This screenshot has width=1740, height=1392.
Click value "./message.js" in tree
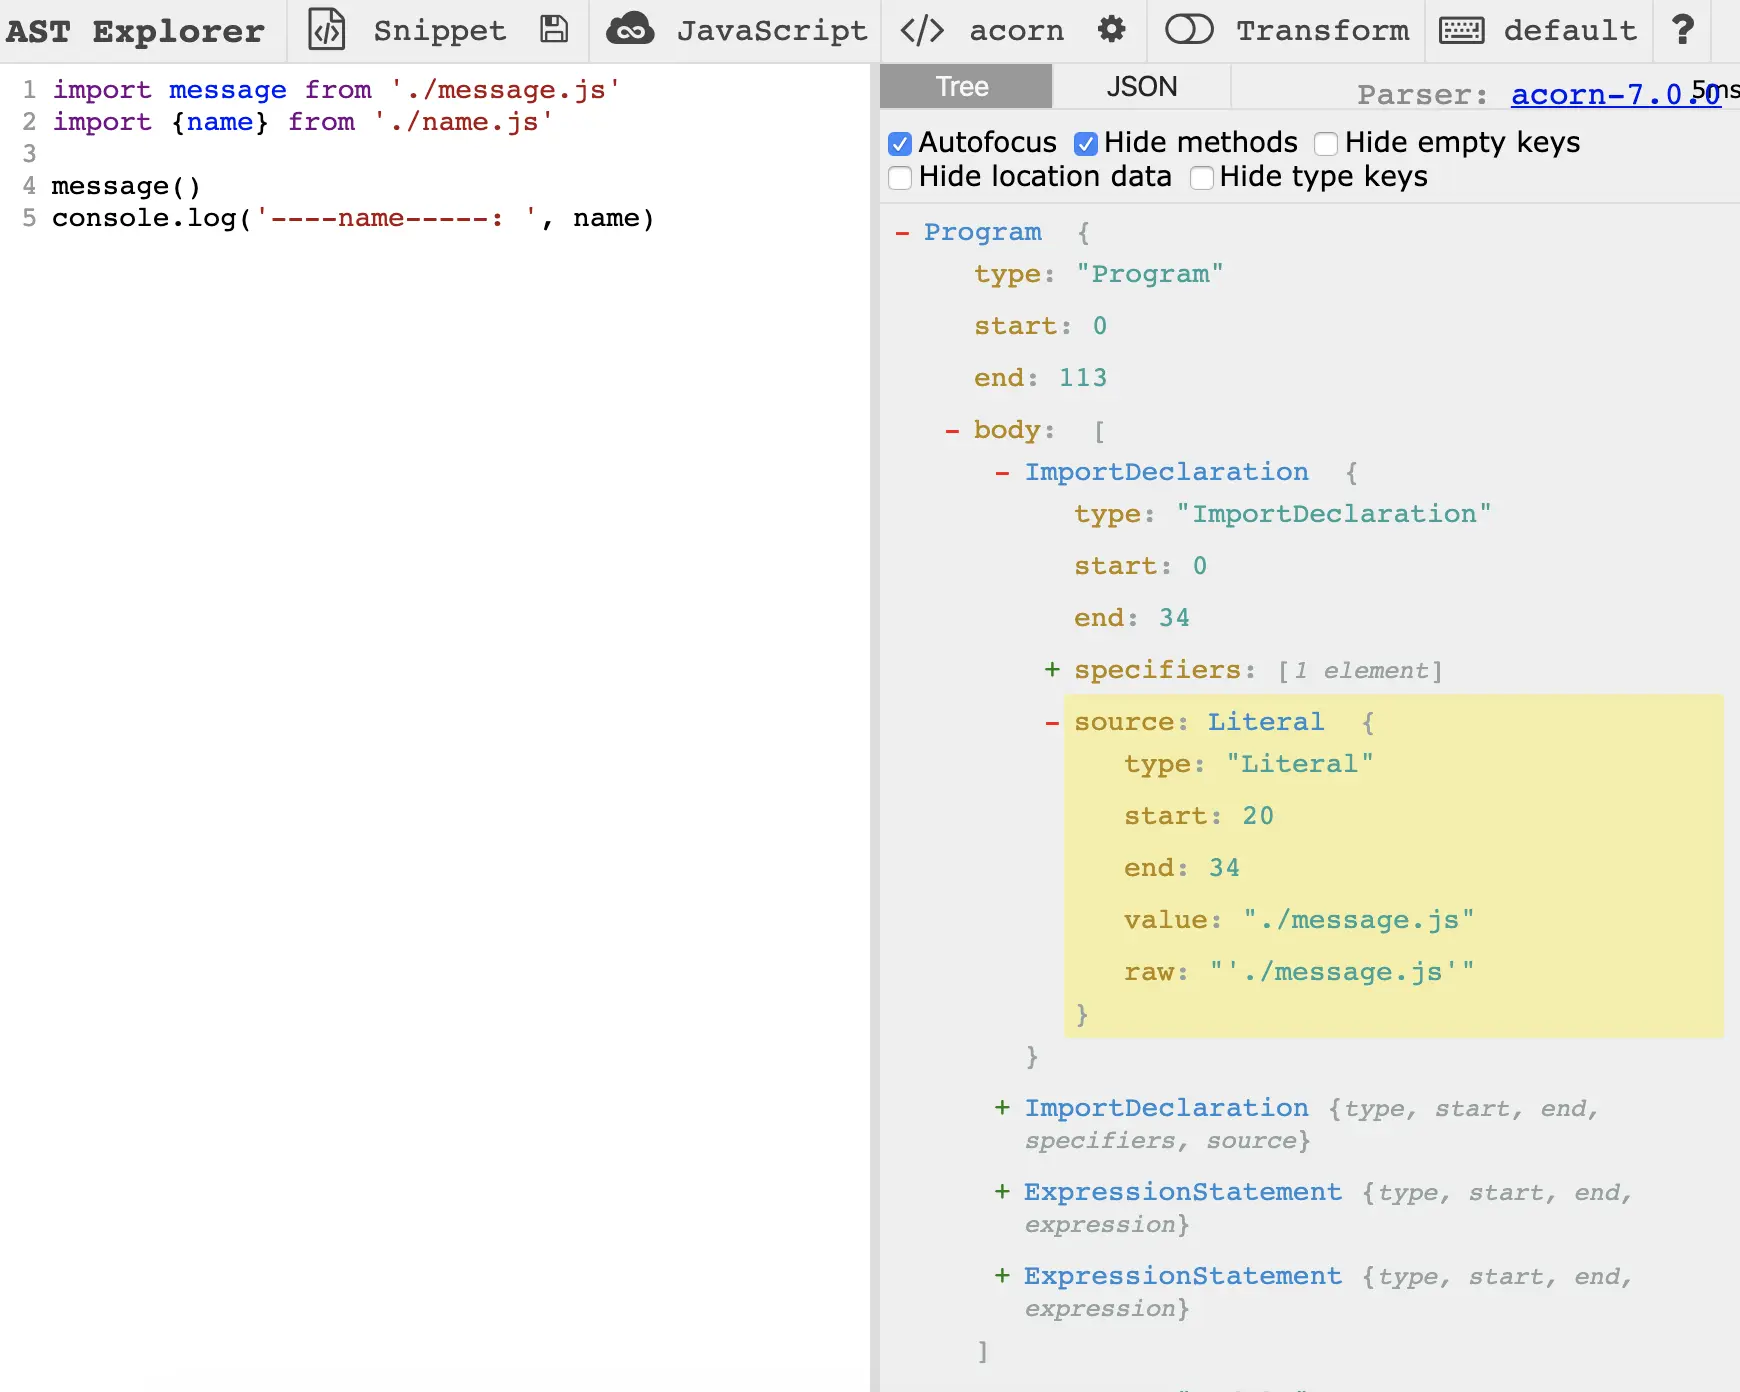[x=1359, y=920]
